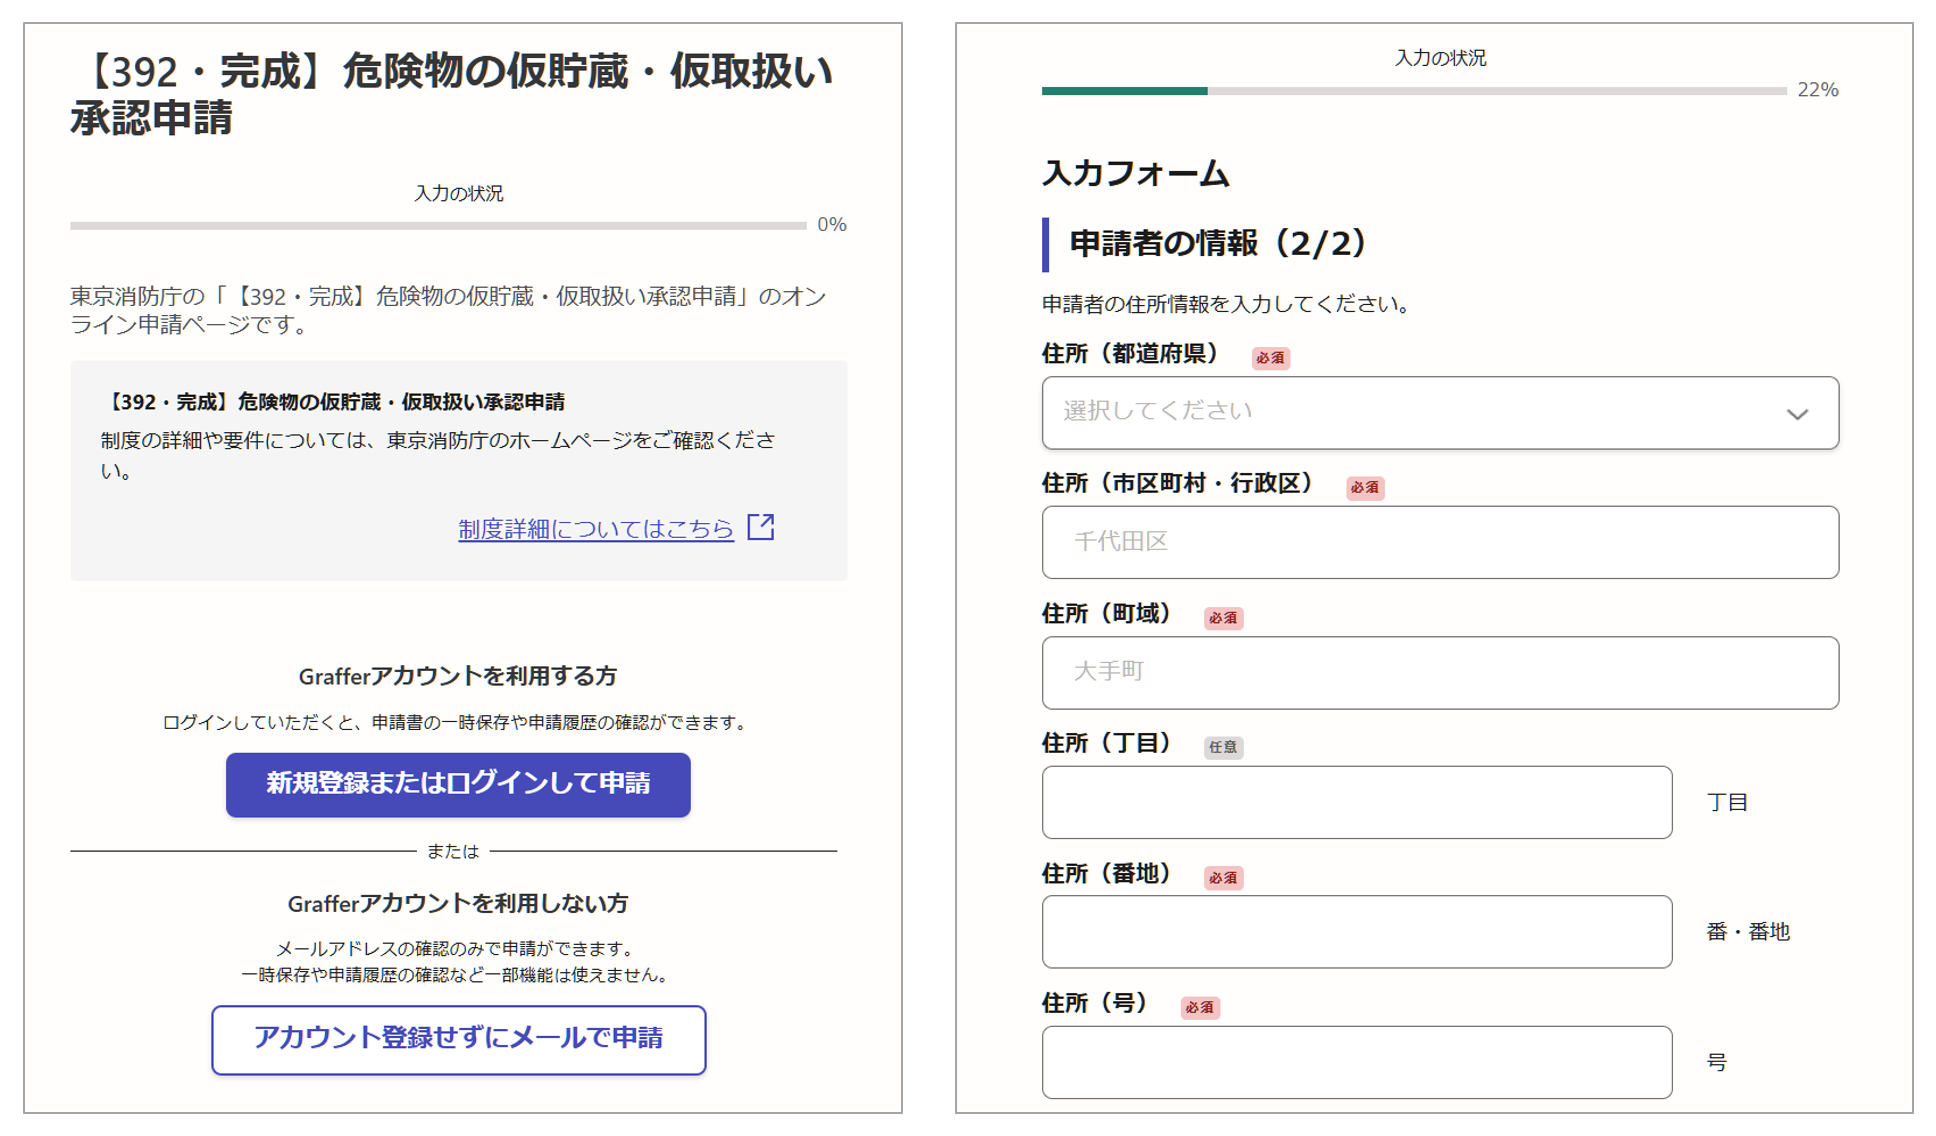Focus the 市区町村・行政区 input field
This screenshot has height=1136, width=1936.
(1439, 542)
